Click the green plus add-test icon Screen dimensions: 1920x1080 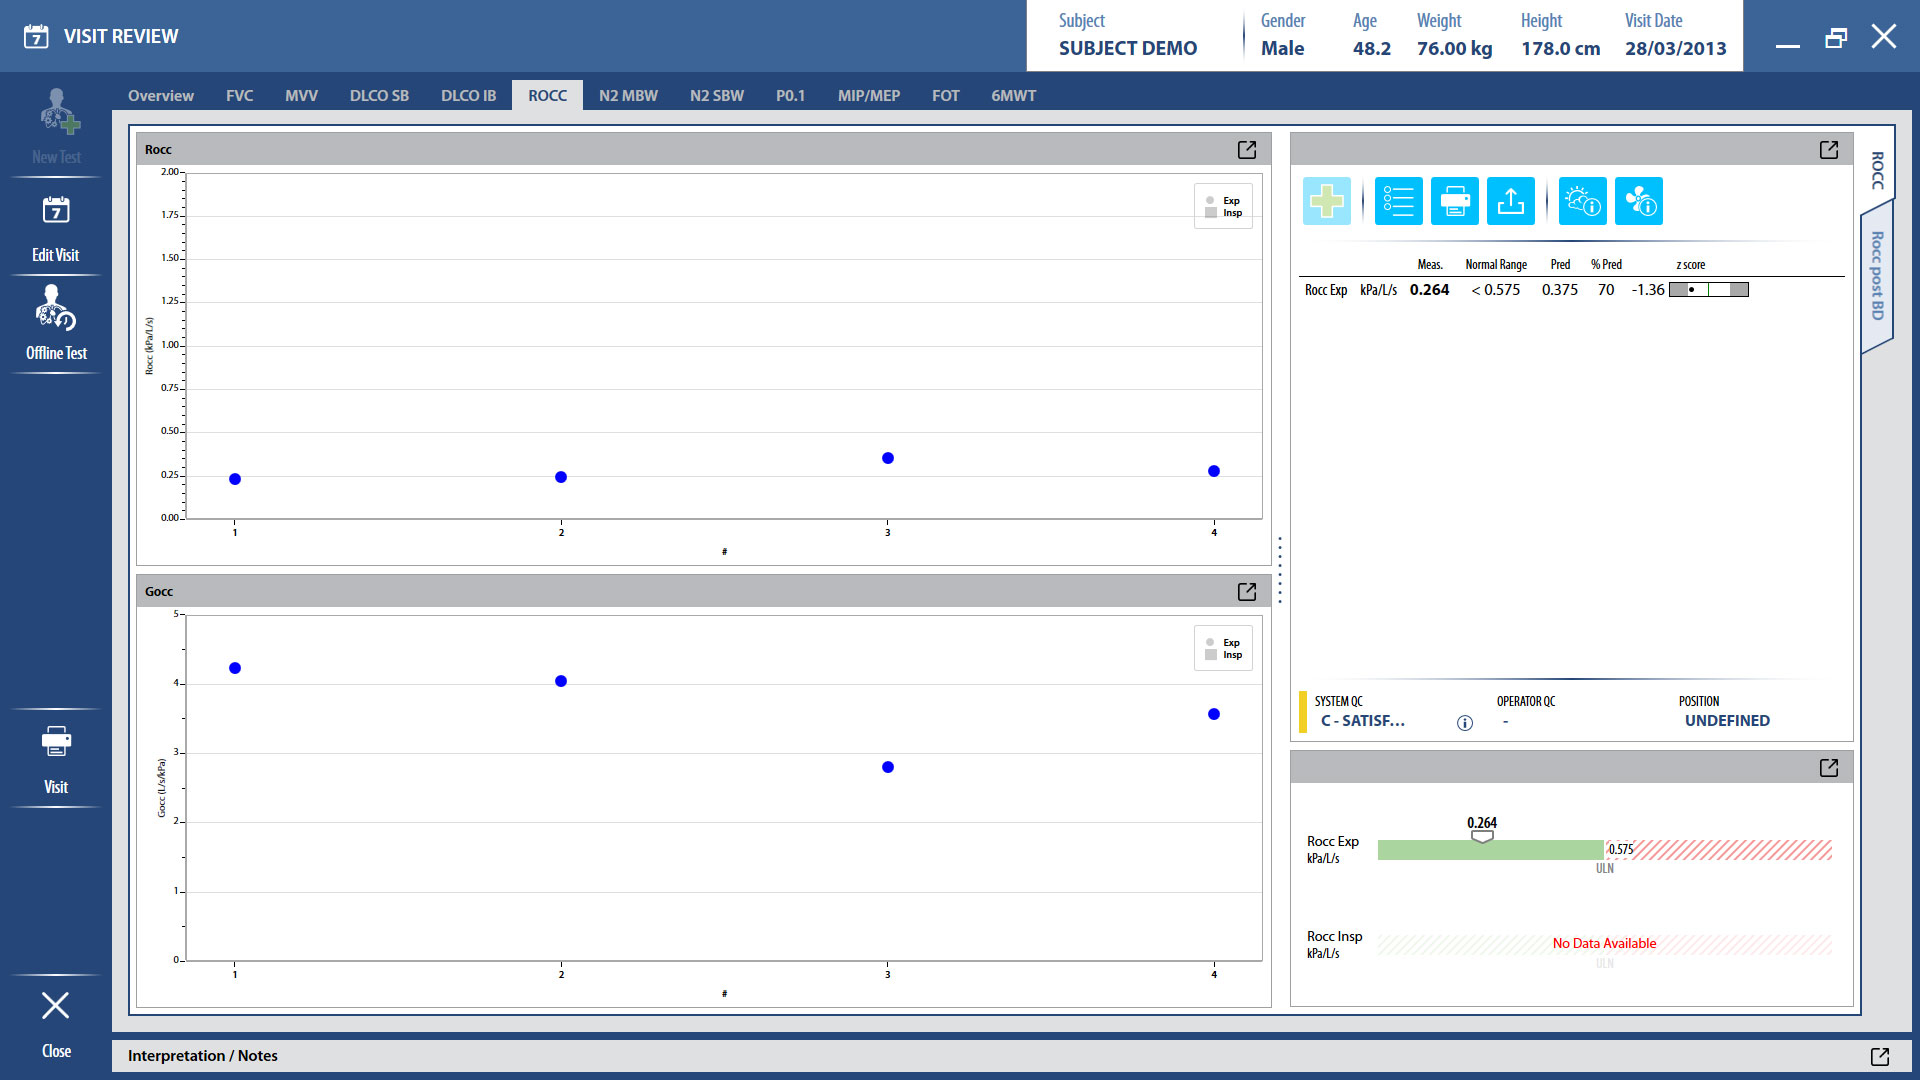click(1327, 201)
